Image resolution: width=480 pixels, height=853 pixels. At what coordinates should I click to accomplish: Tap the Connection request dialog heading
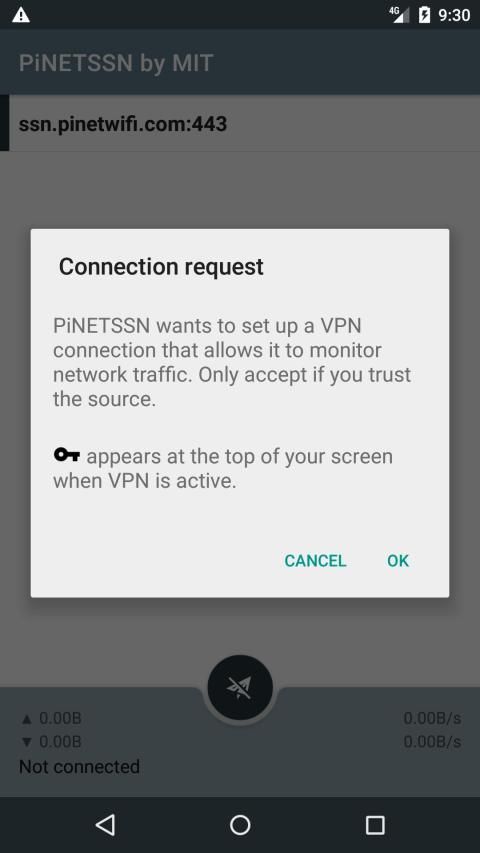click(161, 267)
